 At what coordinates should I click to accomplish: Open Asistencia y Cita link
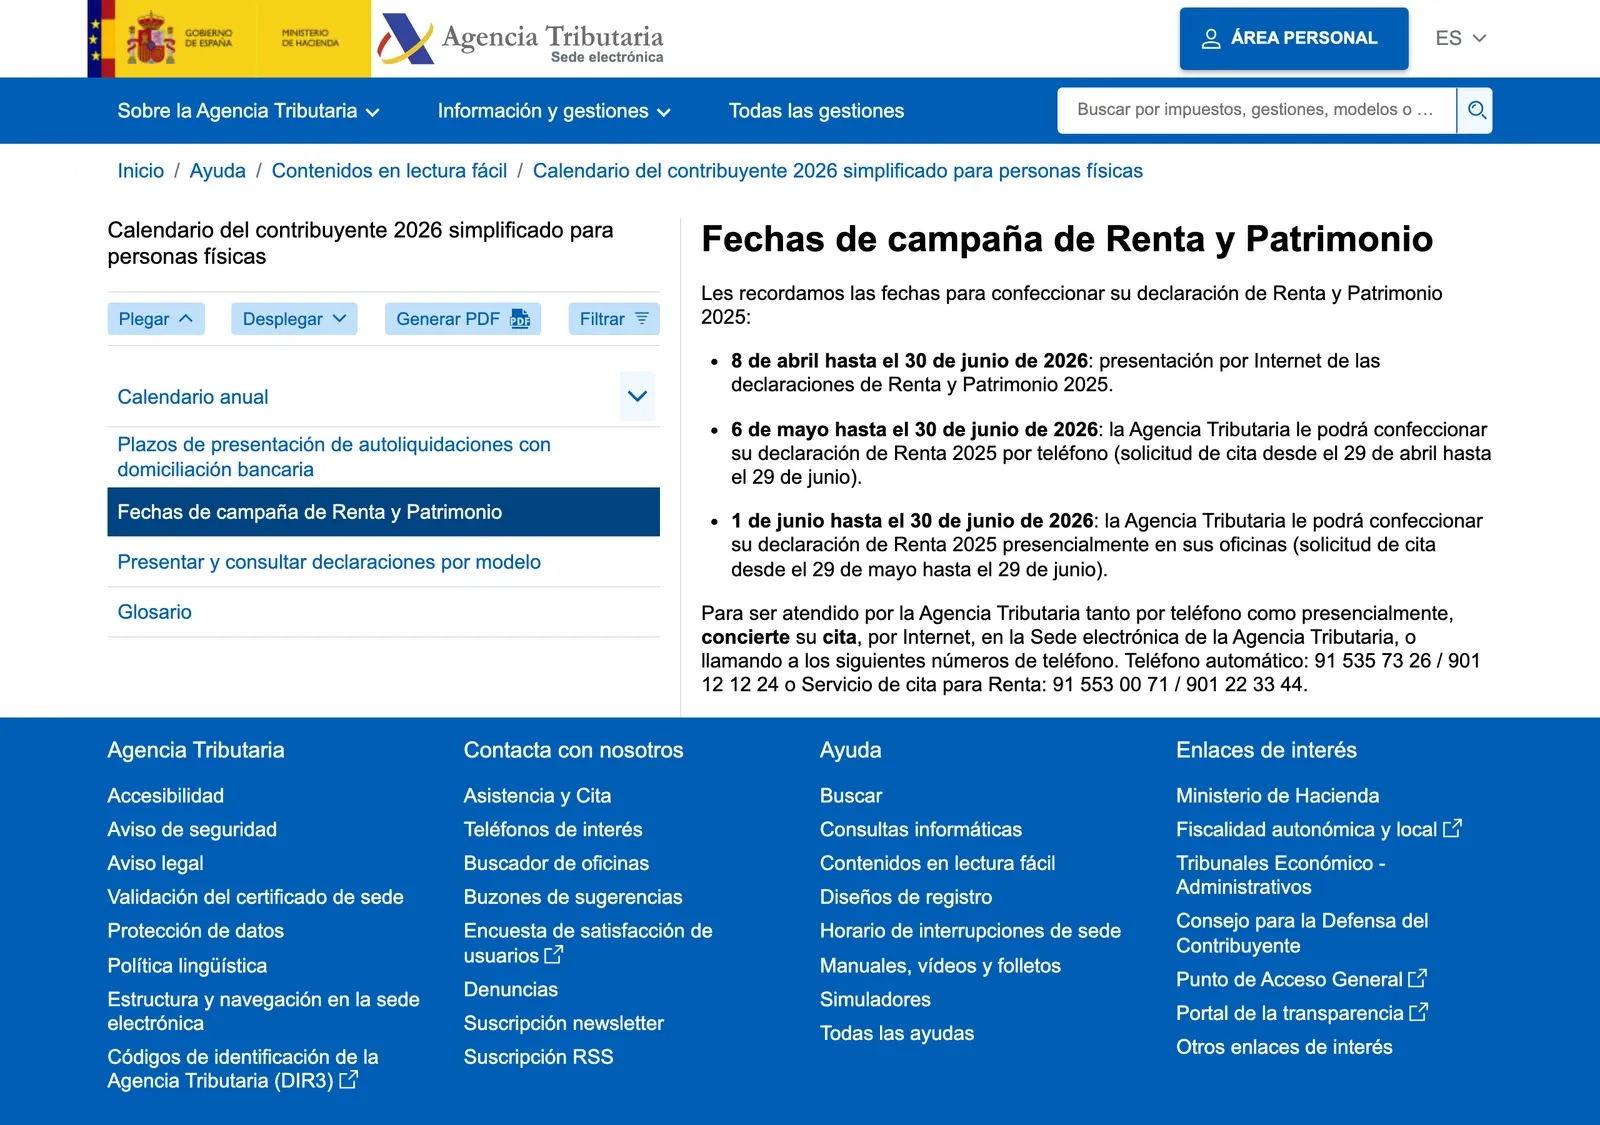coord(537,796)
